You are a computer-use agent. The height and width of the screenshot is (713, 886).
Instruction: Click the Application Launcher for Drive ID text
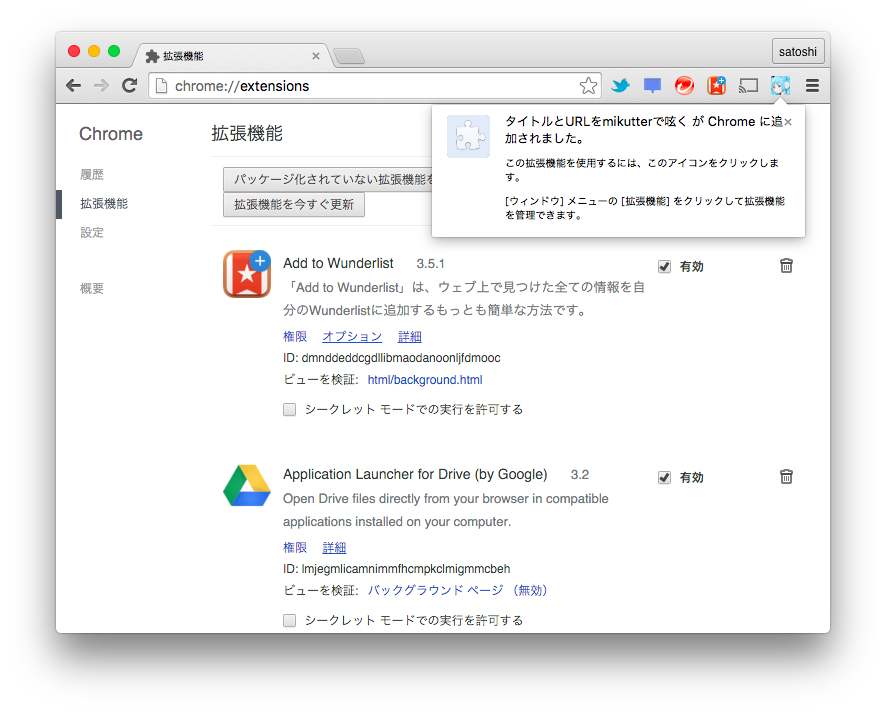(397, 569)
